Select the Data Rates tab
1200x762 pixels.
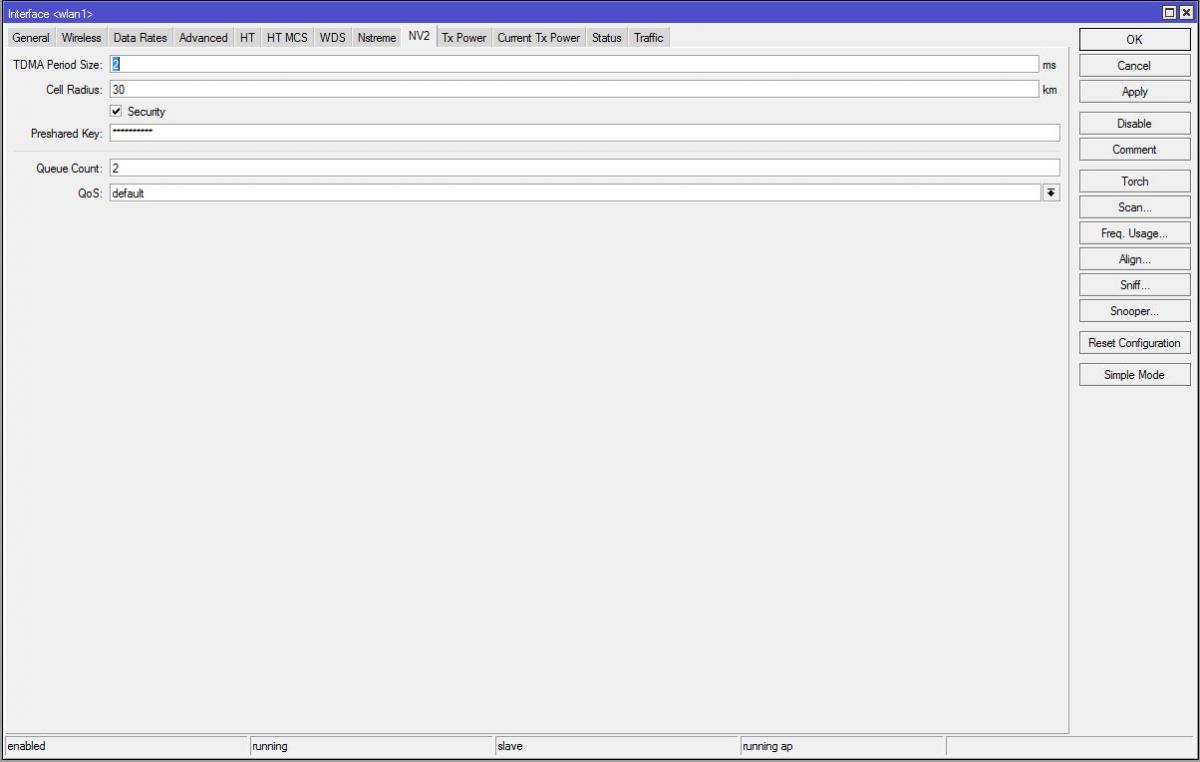pyautogui.click(x=140, y=38)
